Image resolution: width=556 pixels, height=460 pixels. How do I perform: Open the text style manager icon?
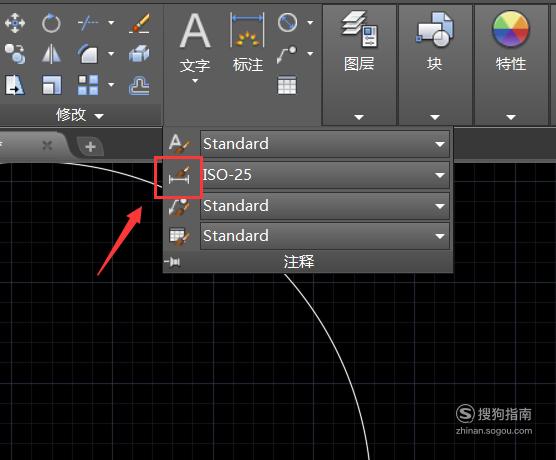pos(179,144)
